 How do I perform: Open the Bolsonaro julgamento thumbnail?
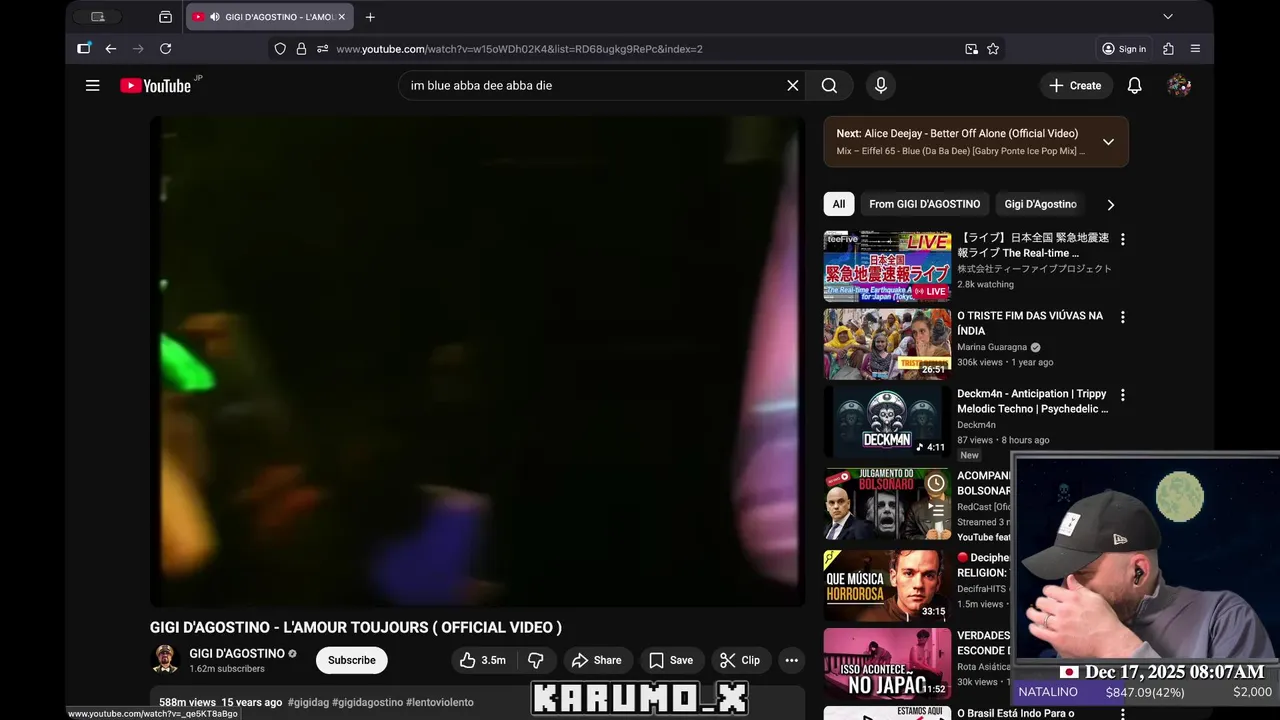[x=887, y=504]
